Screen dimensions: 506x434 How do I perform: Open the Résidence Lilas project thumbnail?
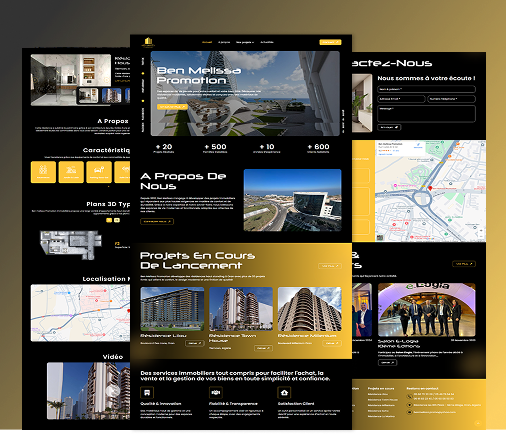coord(172,309)
